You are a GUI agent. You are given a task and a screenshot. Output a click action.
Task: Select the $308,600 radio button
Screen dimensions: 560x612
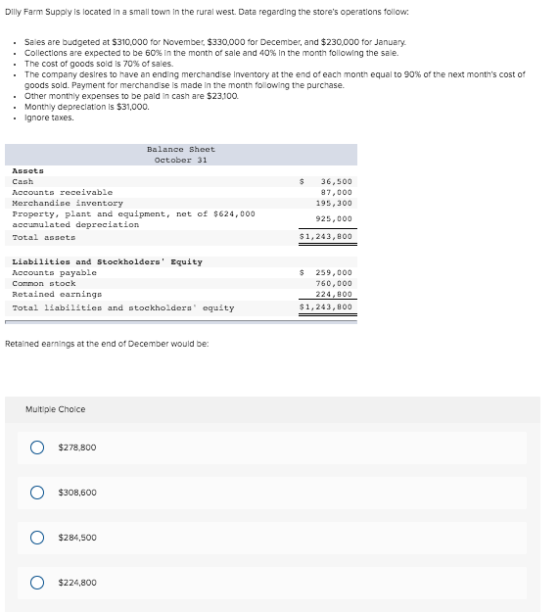pos(37,493)
